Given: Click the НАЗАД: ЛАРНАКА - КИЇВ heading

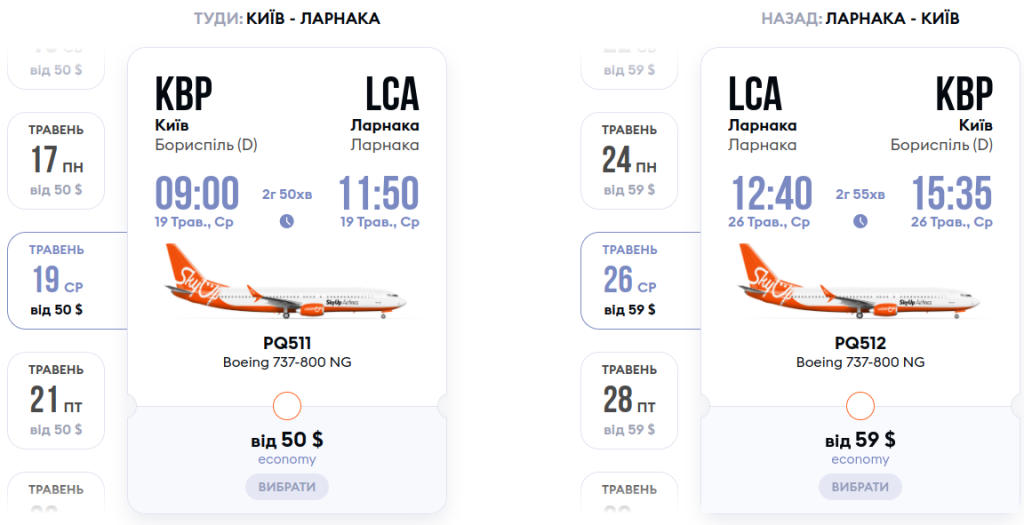Looking at the screenshot, I should pos(860,18).
